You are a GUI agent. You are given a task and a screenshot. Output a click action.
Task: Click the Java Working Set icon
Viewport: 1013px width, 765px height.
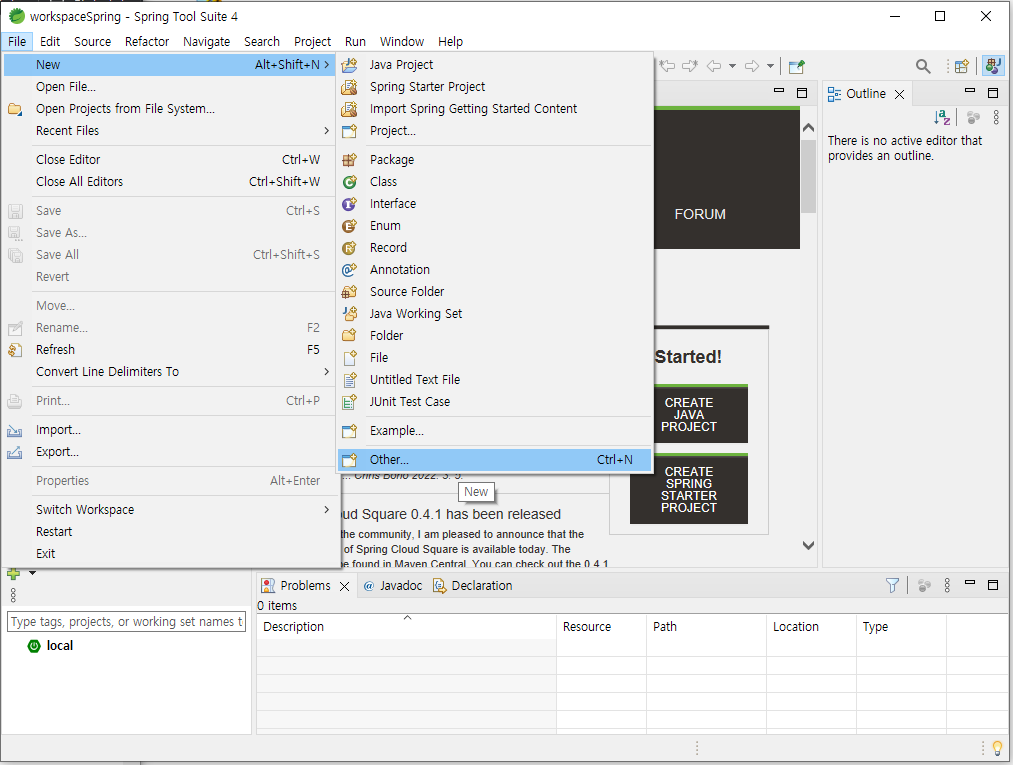coord(350,314)
